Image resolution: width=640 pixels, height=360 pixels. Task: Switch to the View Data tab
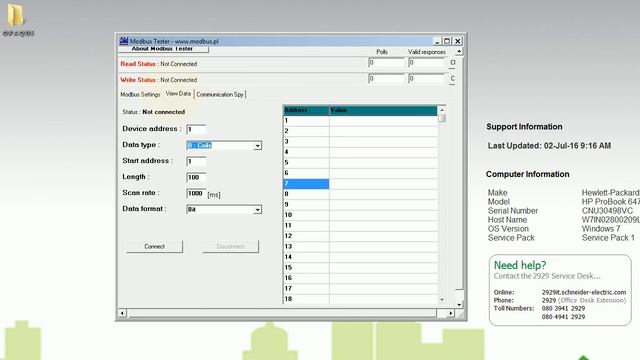coord(178,93)
